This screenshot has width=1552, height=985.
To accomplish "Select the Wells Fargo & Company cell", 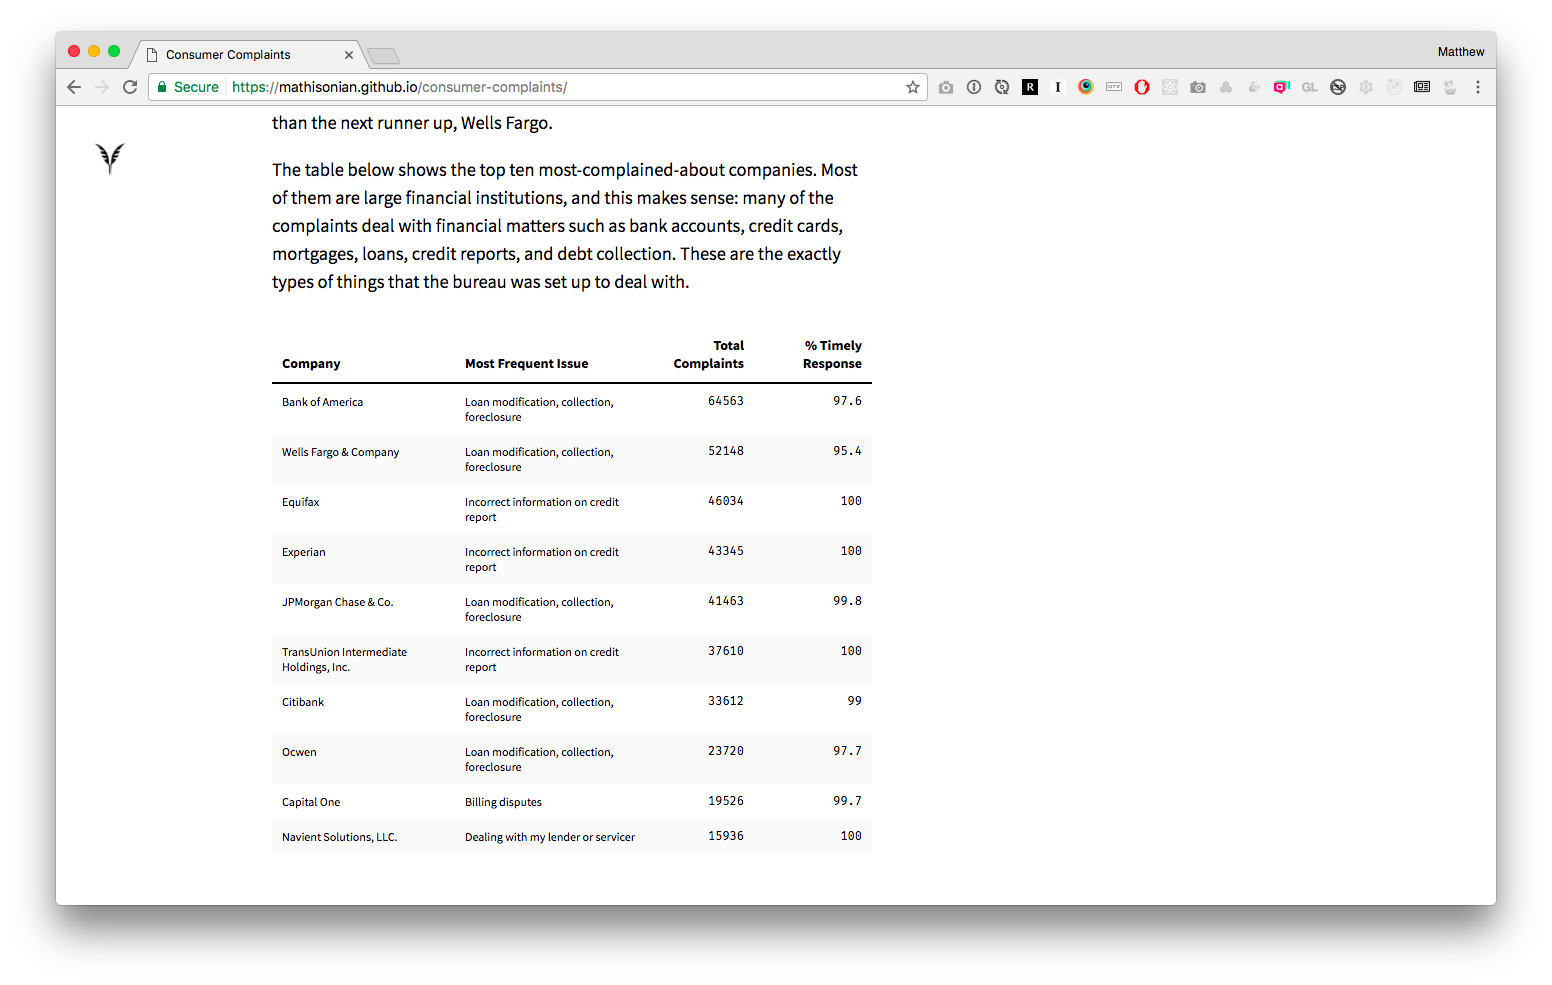I will [340, 452].
